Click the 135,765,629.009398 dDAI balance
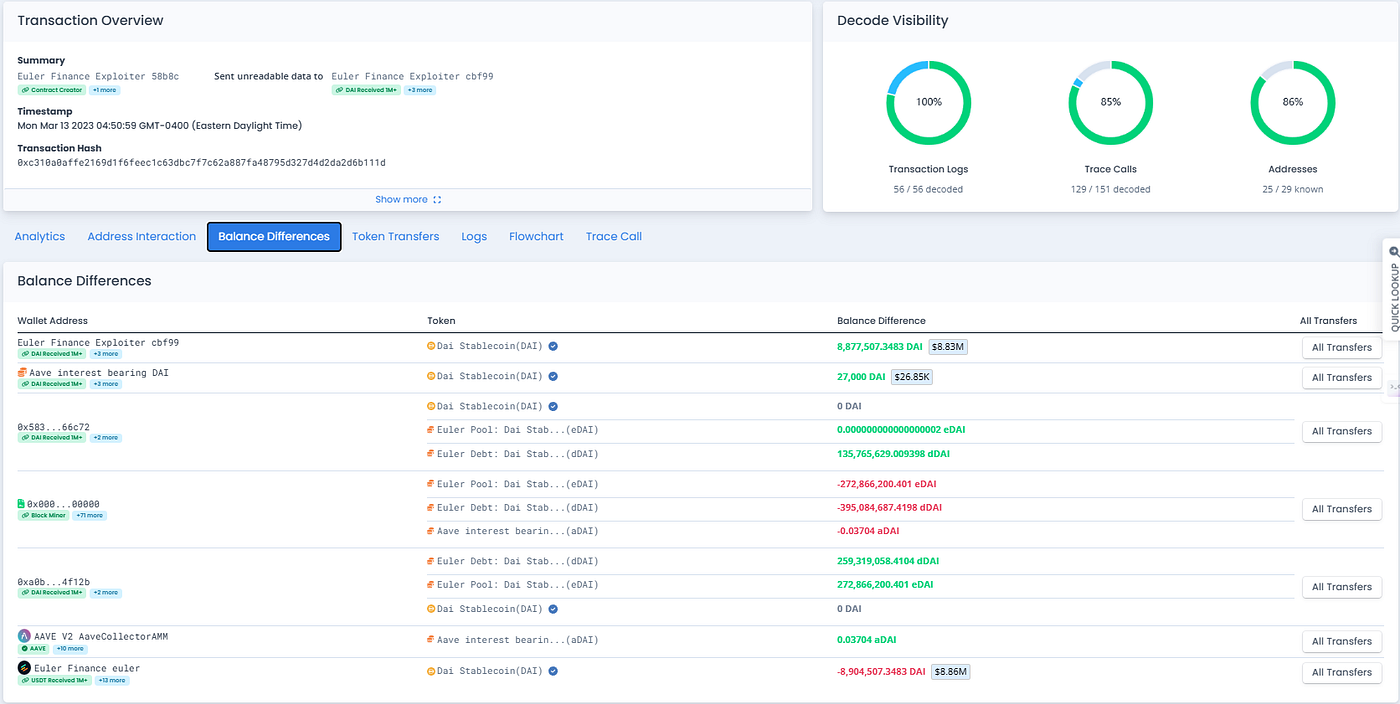The height and width of the screenshot is (704, 1400). pos(893,454)
